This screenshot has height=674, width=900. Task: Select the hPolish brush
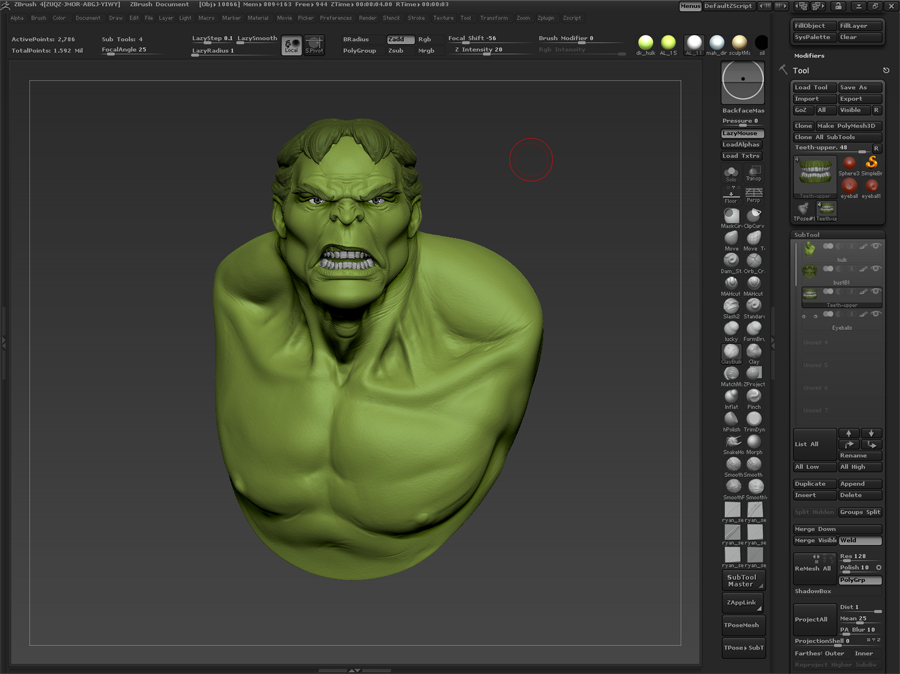tap(731, 419)
